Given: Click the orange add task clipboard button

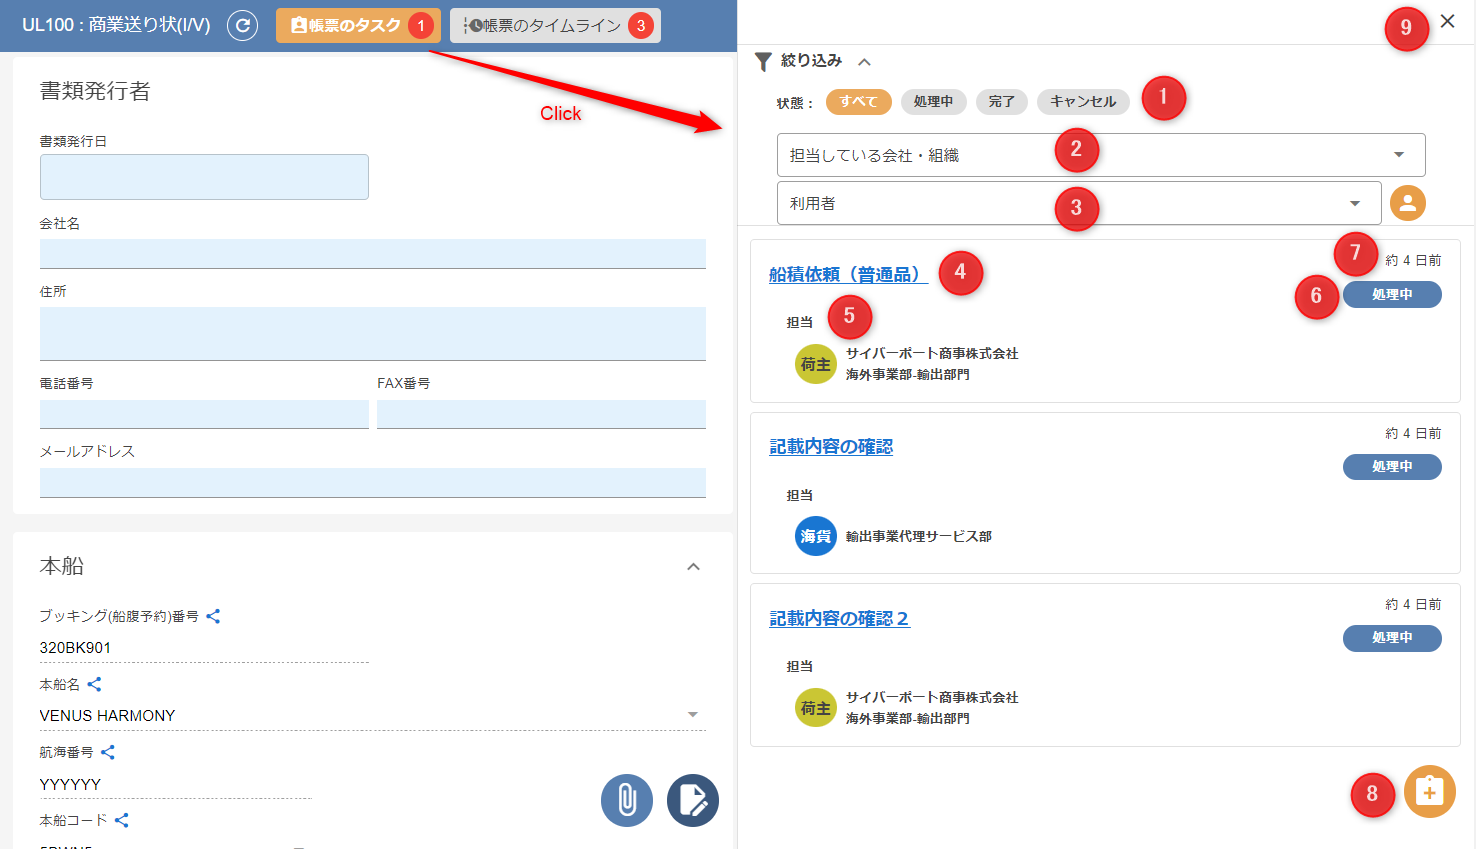Looking at the screenshot, I should point(1429,792).
